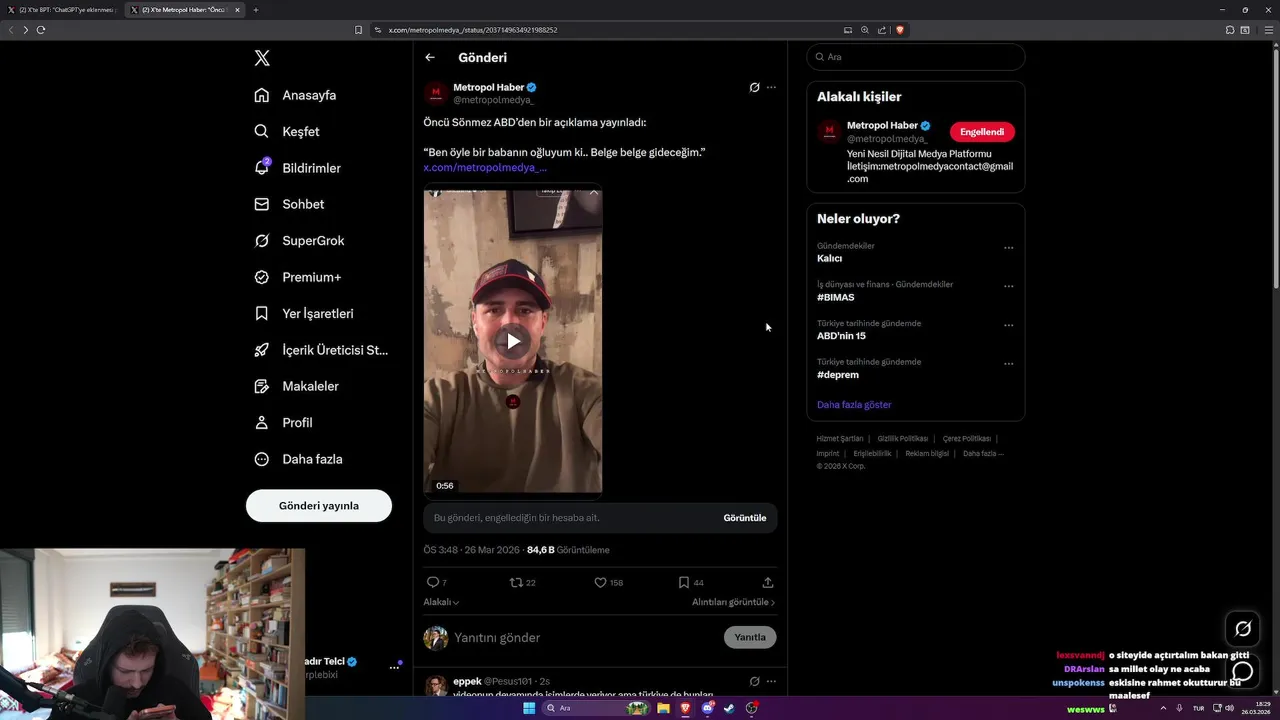
Task: Click the address bar URL
Action: click(x=473, y=30)
